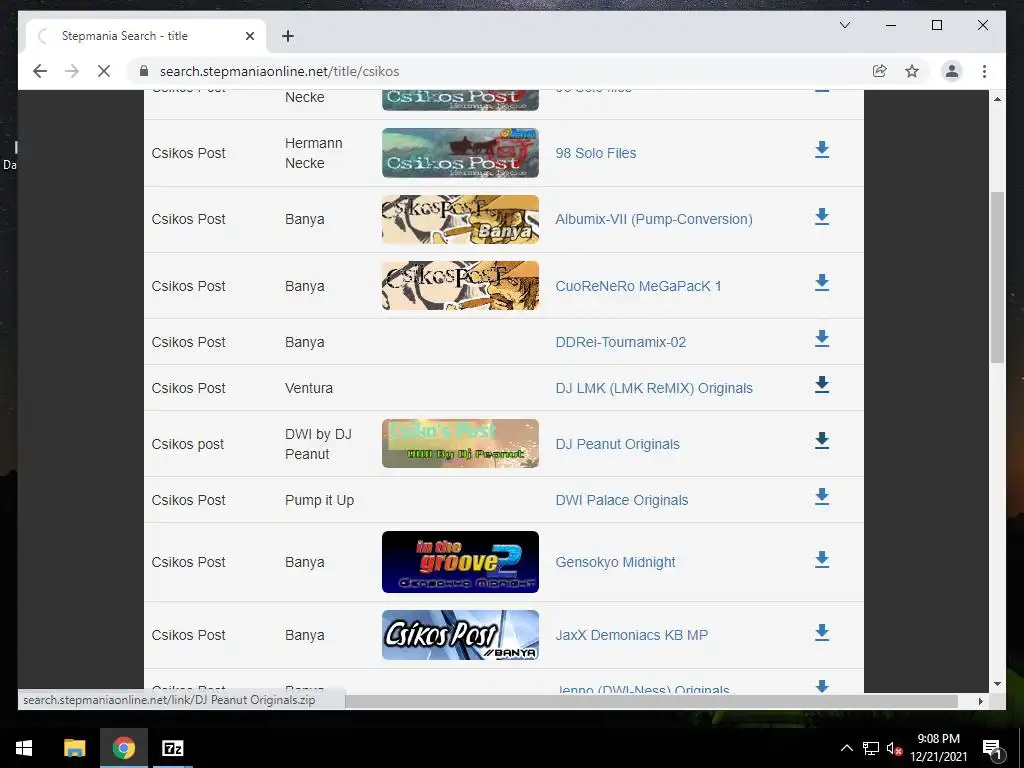Open File Explorer from the taskbar
Screen dimensions: 1024x768
[74, 748]
